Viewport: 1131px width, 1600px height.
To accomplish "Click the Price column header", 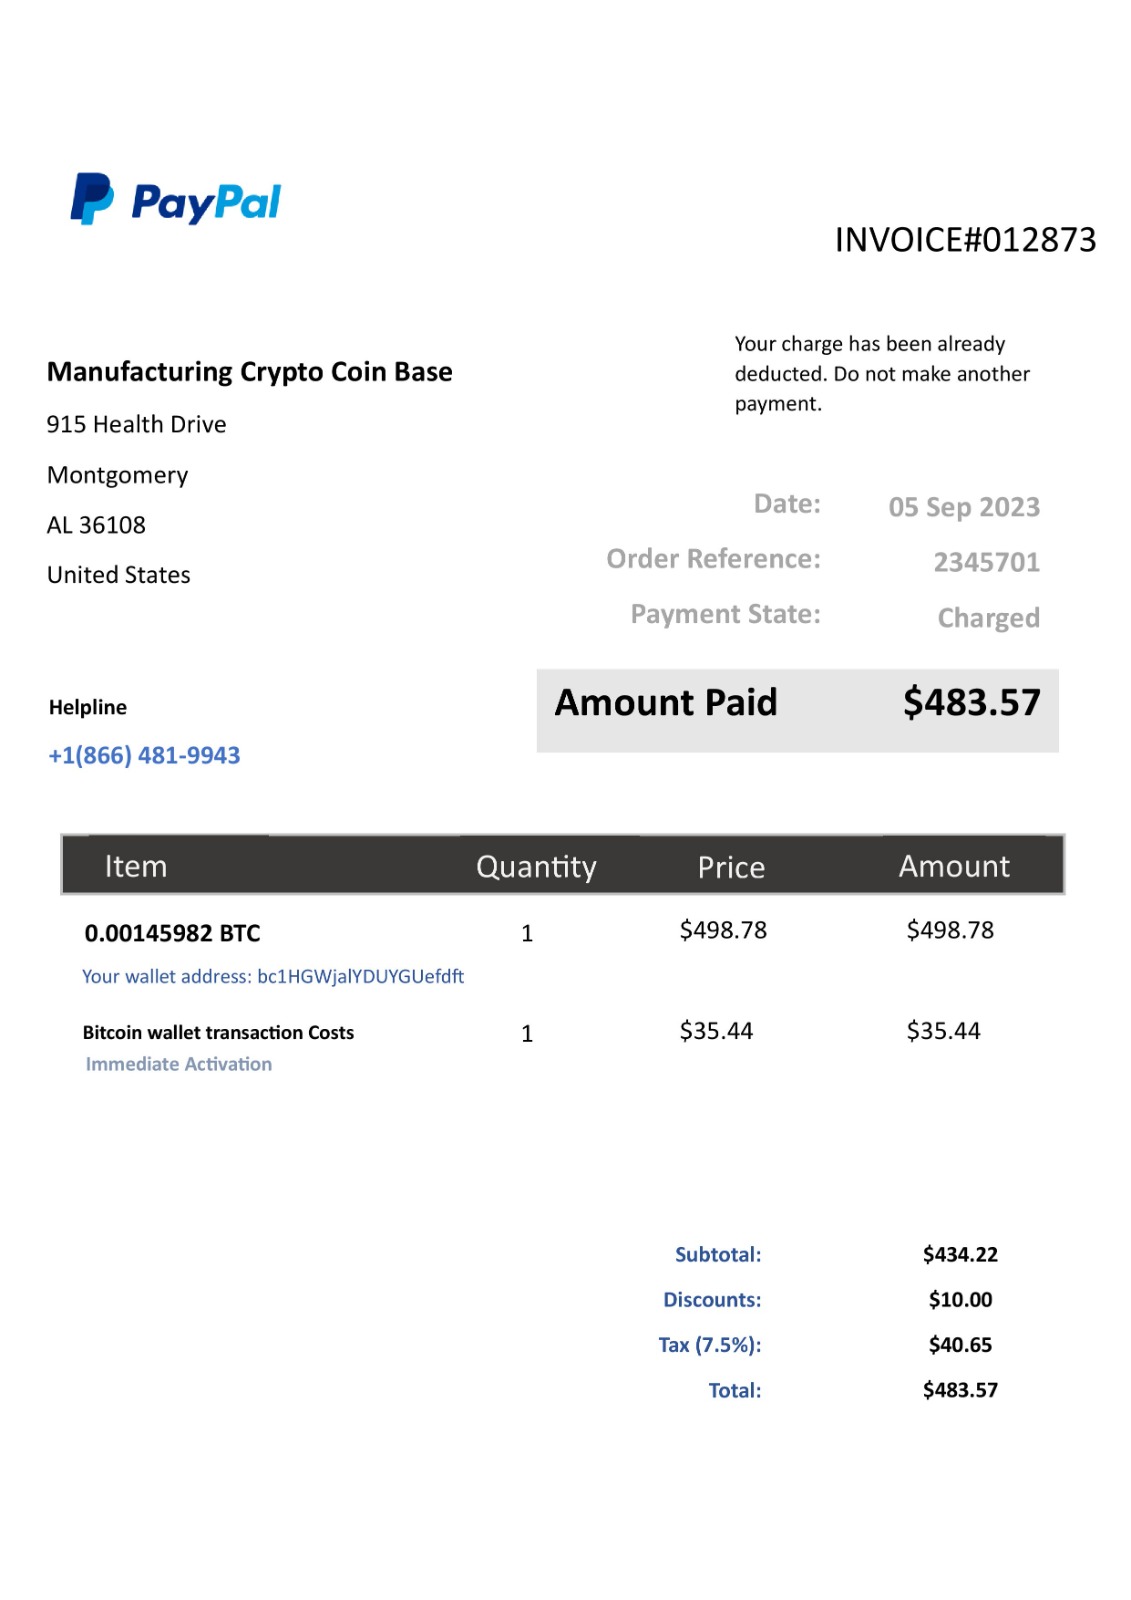I will pos(731,867).
